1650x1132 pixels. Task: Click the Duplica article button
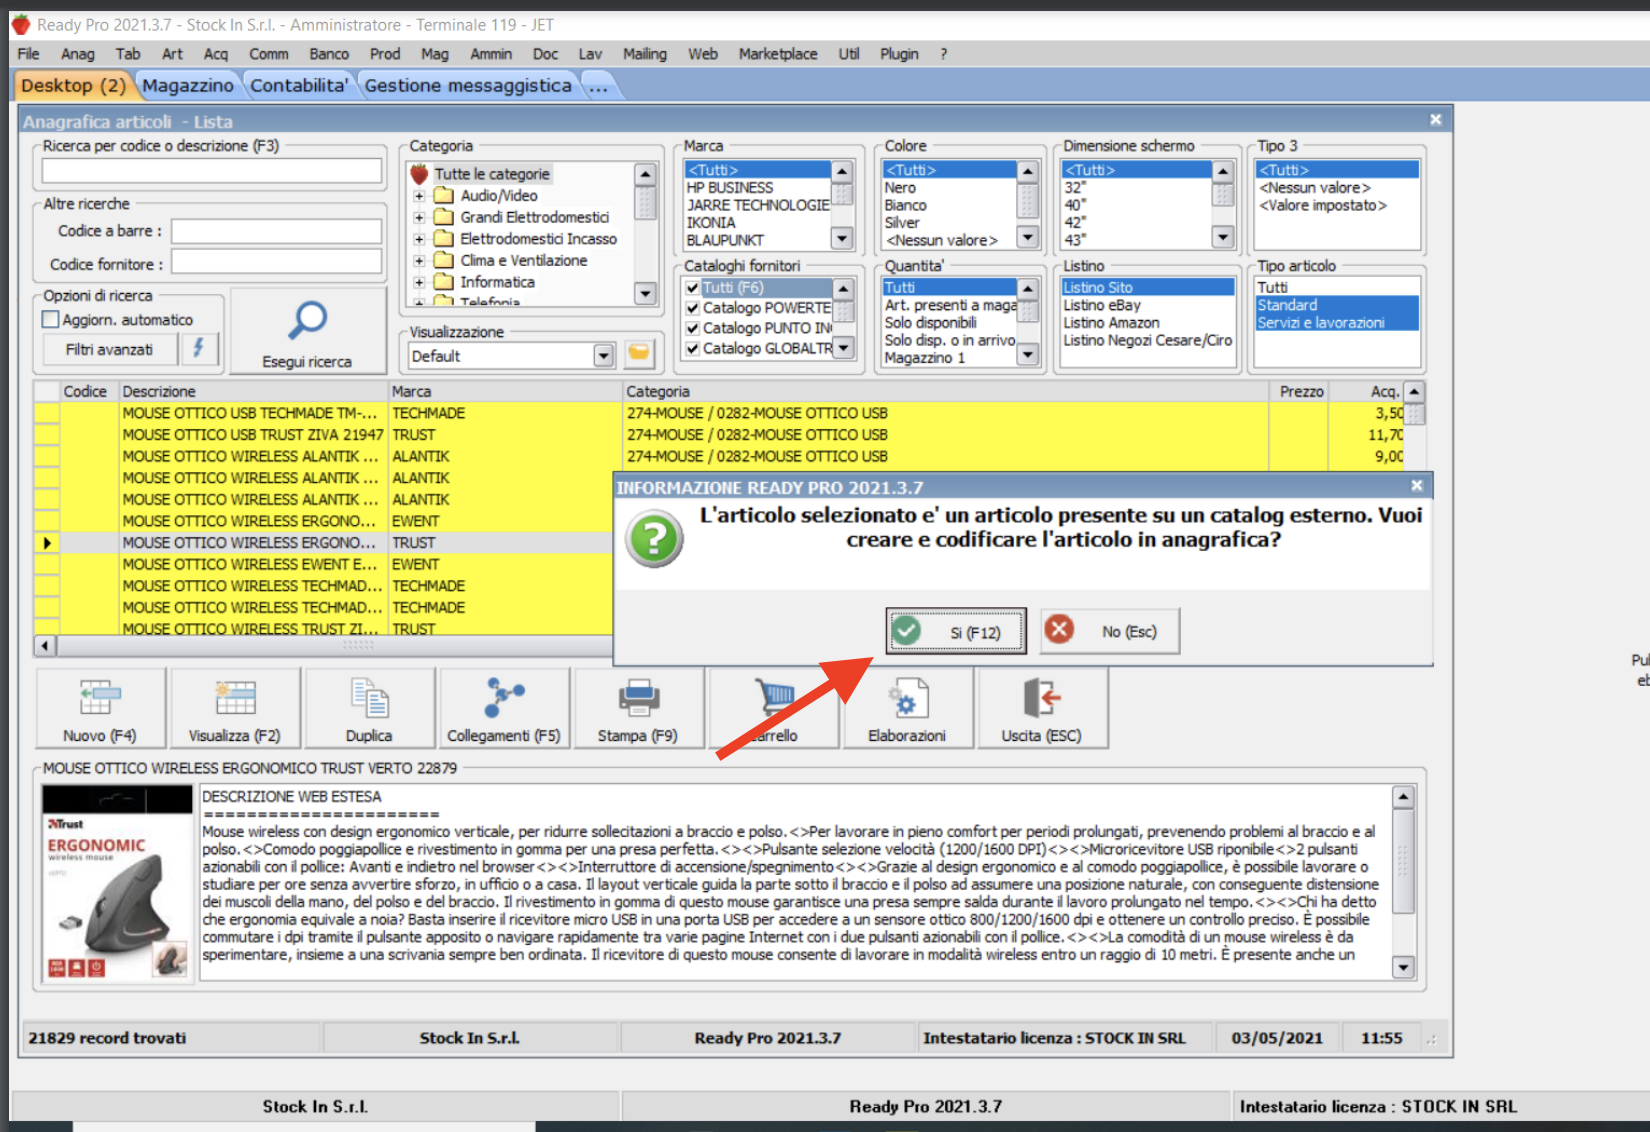coord(369,708)
